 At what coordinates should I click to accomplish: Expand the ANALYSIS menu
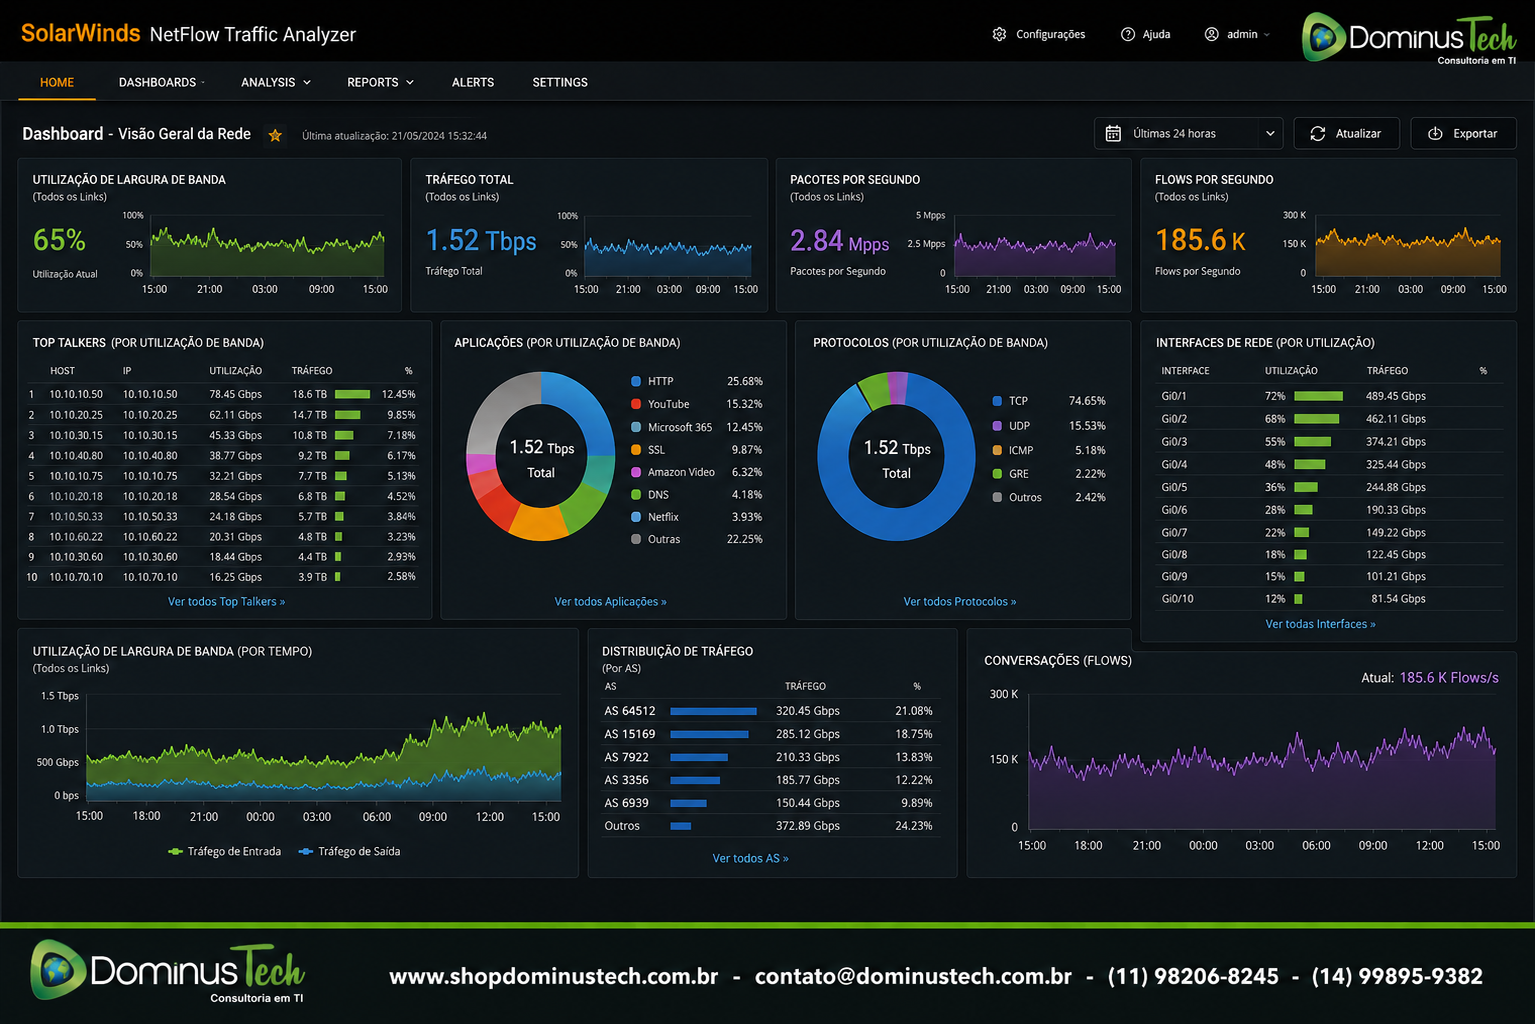pos(275,82)
